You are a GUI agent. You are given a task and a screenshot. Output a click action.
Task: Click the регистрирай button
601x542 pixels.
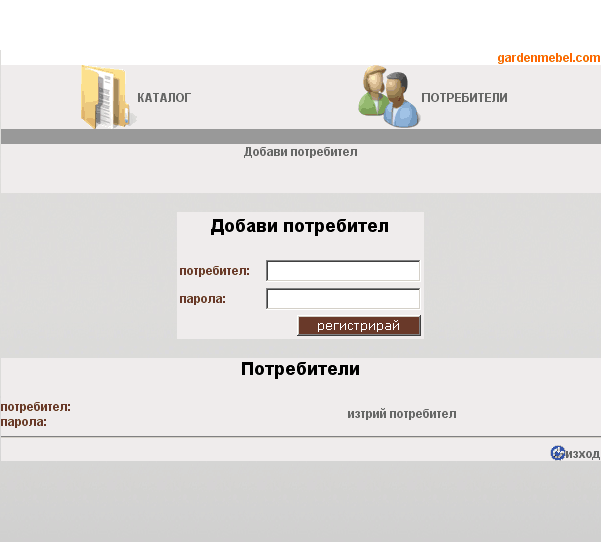(x=359, y=325)
